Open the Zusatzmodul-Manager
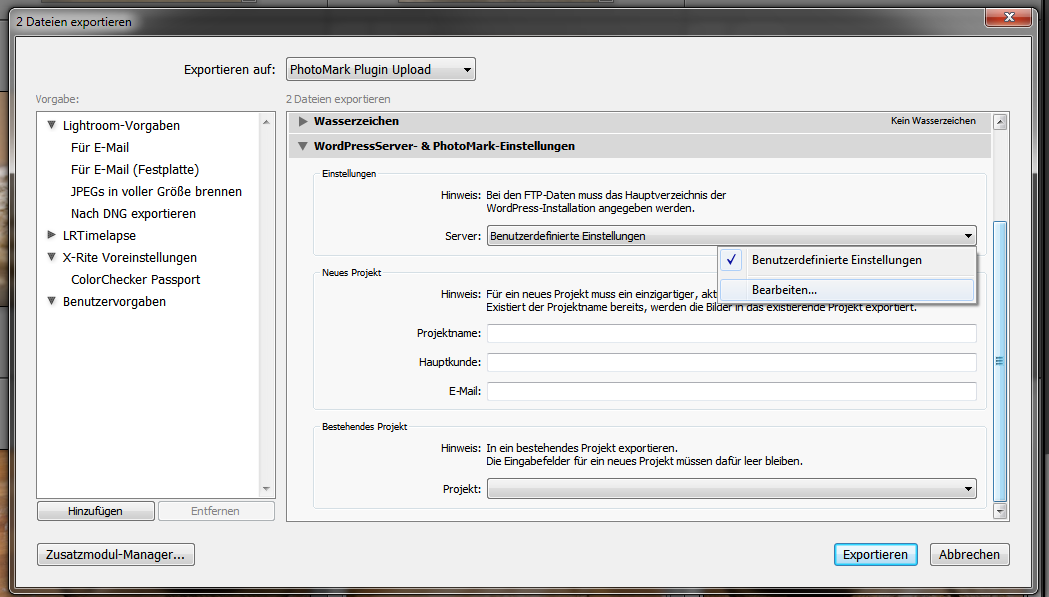 (x=115, y=555)
